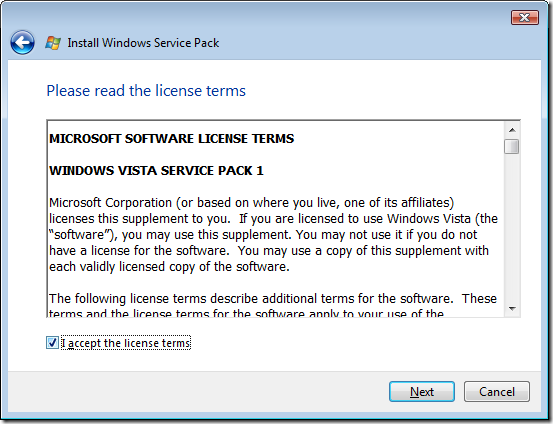Click the 'I accept the license terms' label

tap(126, 343)
